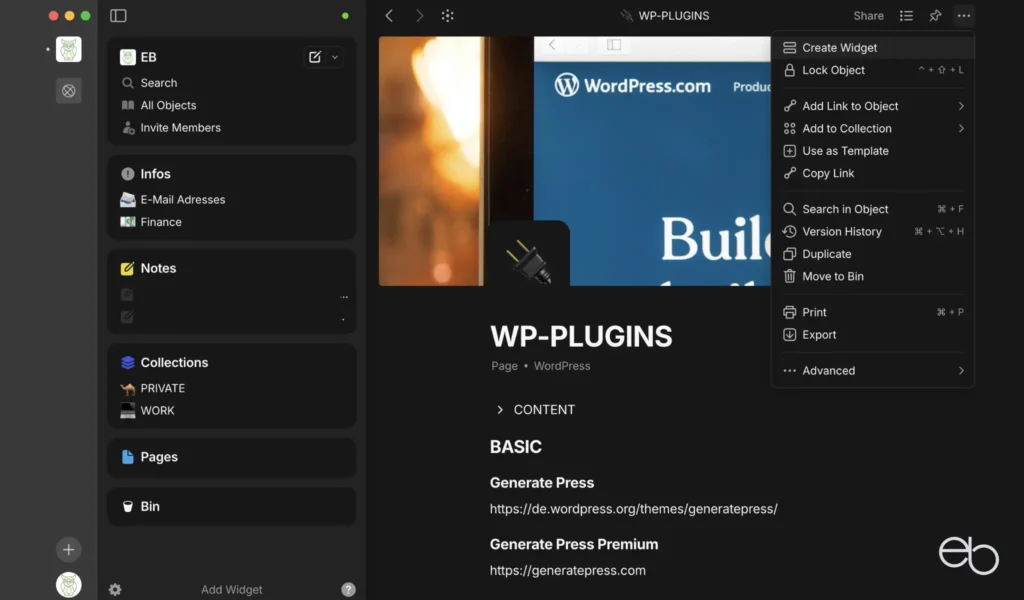This screenshot has width=1024, height=600.
Task: Click the BASIC heading
Action: [x=515, y=447]
